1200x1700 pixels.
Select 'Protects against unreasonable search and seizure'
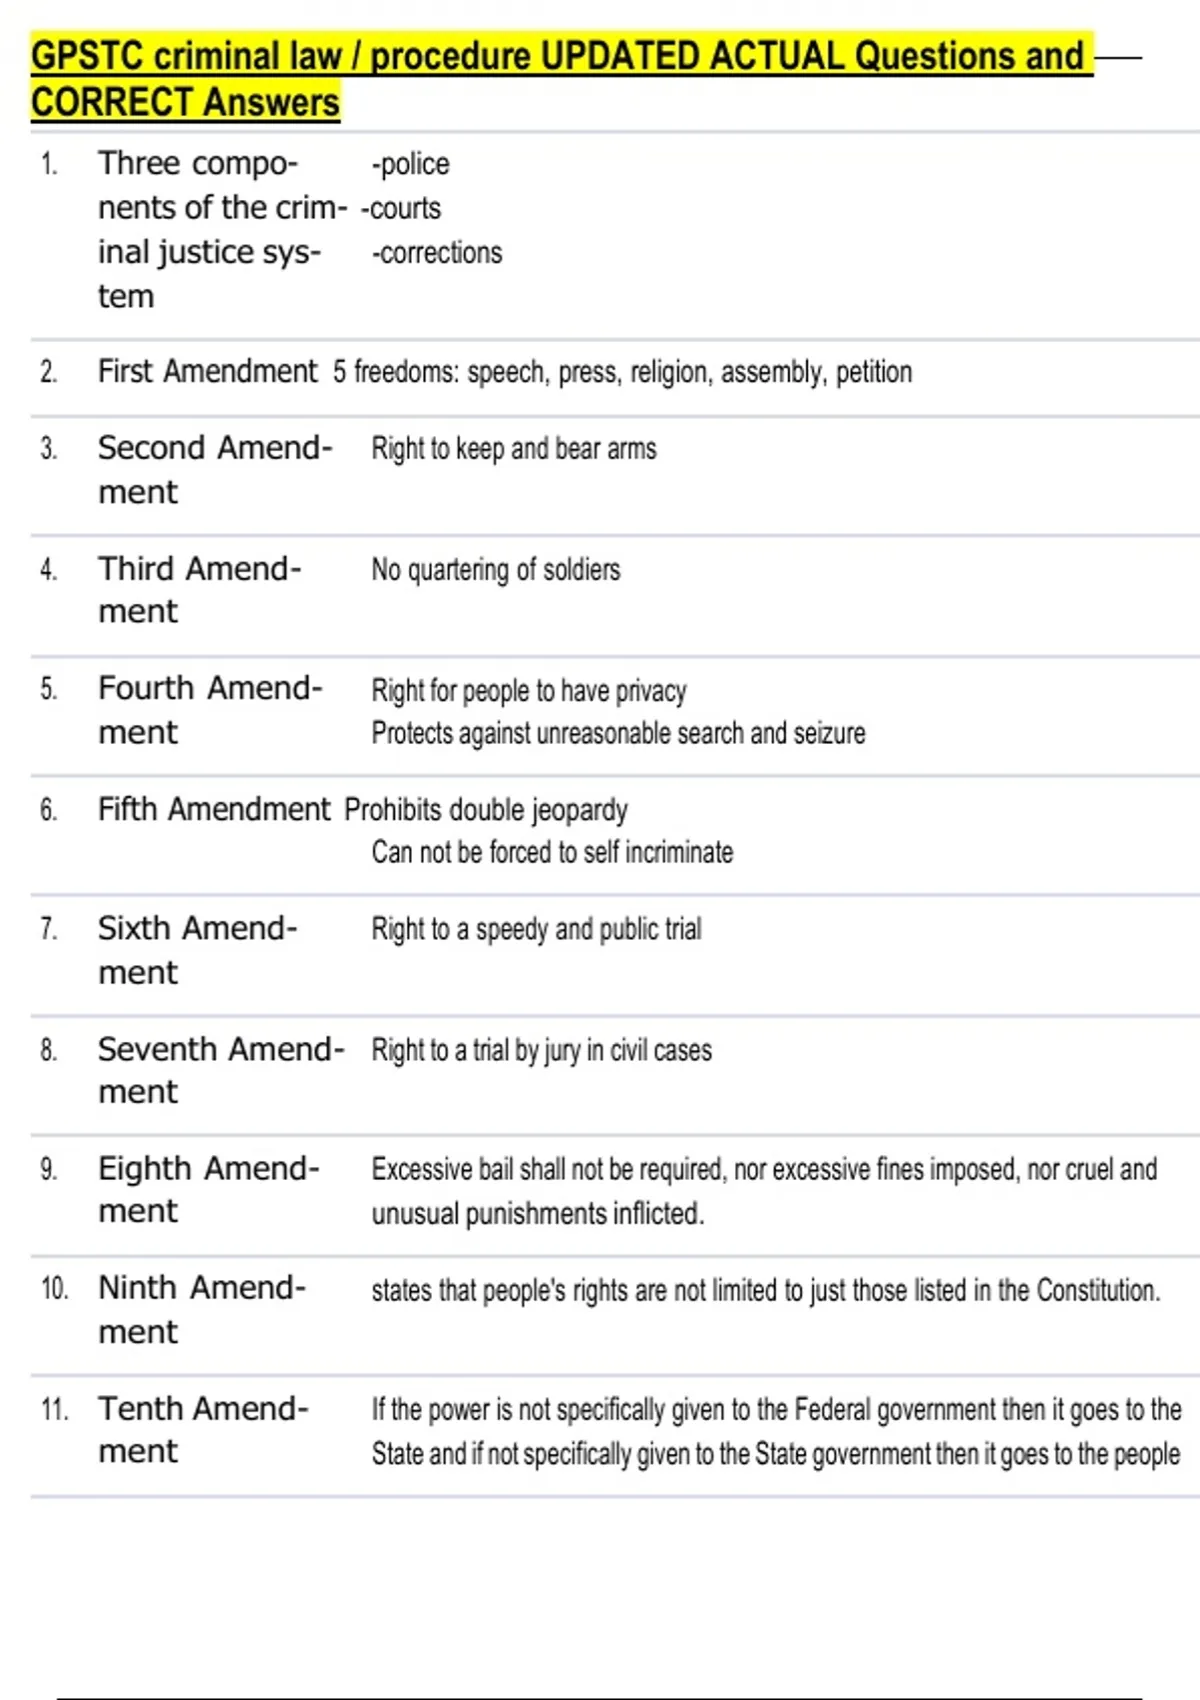coord(618,733)
